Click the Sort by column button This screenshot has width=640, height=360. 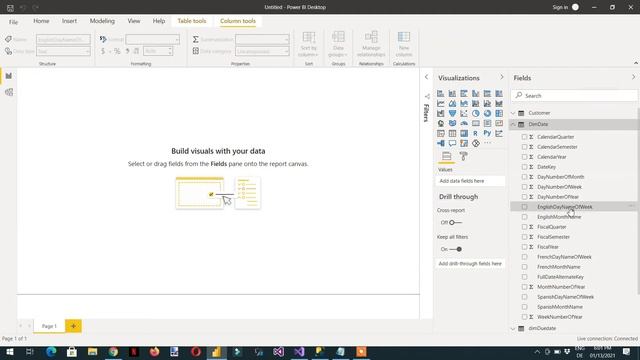tap(309, 44)
